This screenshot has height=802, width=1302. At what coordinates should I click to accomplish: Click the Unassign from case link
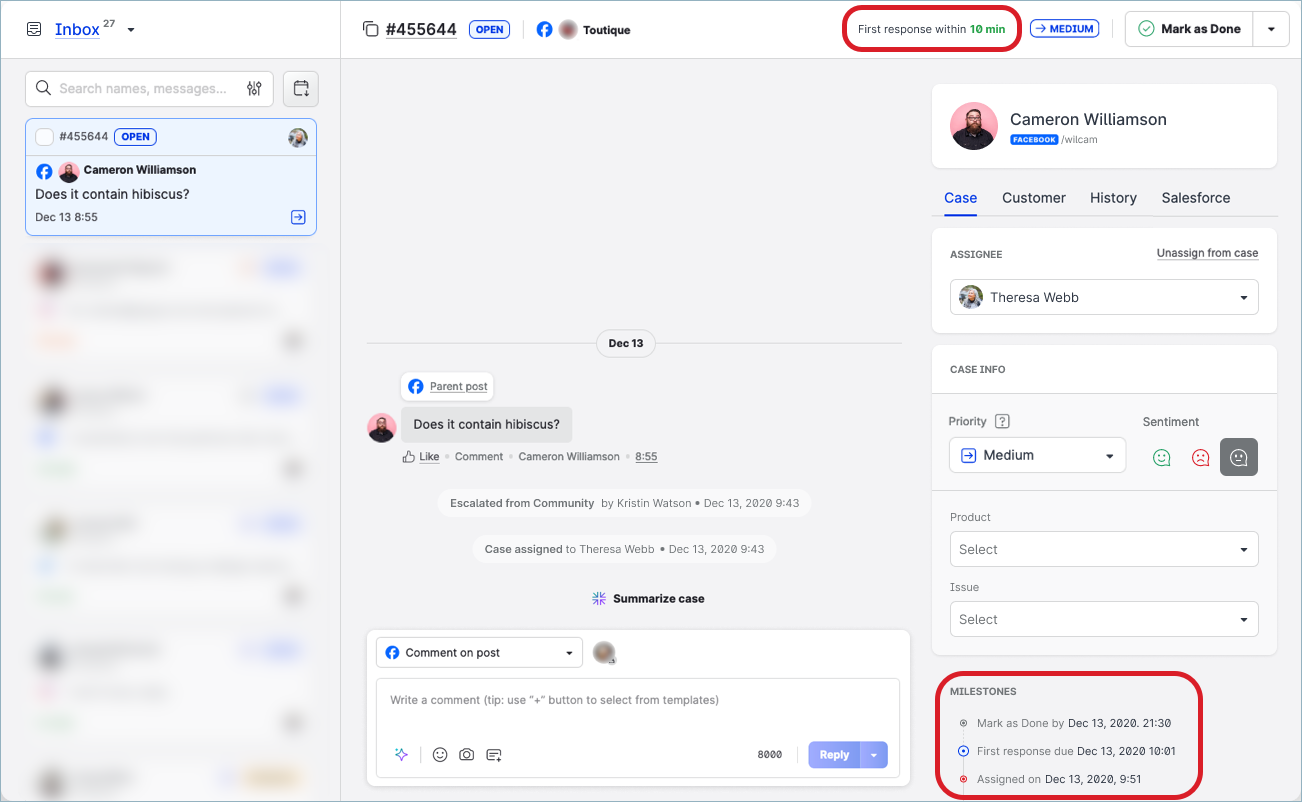[x=1207, y=253]
